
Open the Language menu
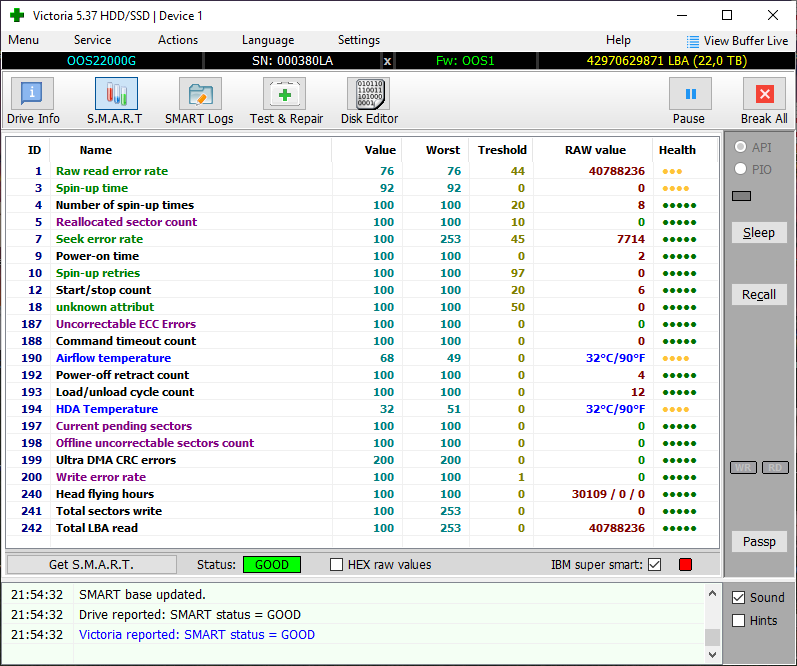coord(268,40)
